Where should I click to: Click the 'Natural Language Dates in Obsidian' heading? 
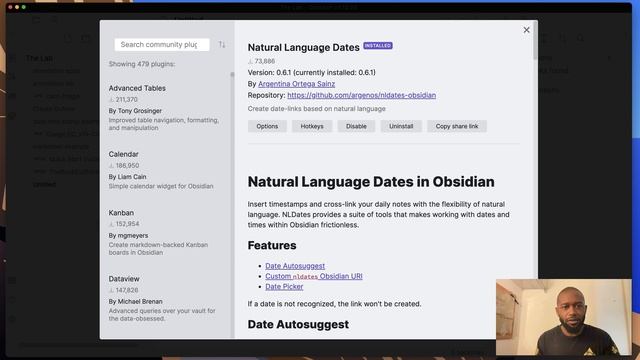(x=371, y=182)
